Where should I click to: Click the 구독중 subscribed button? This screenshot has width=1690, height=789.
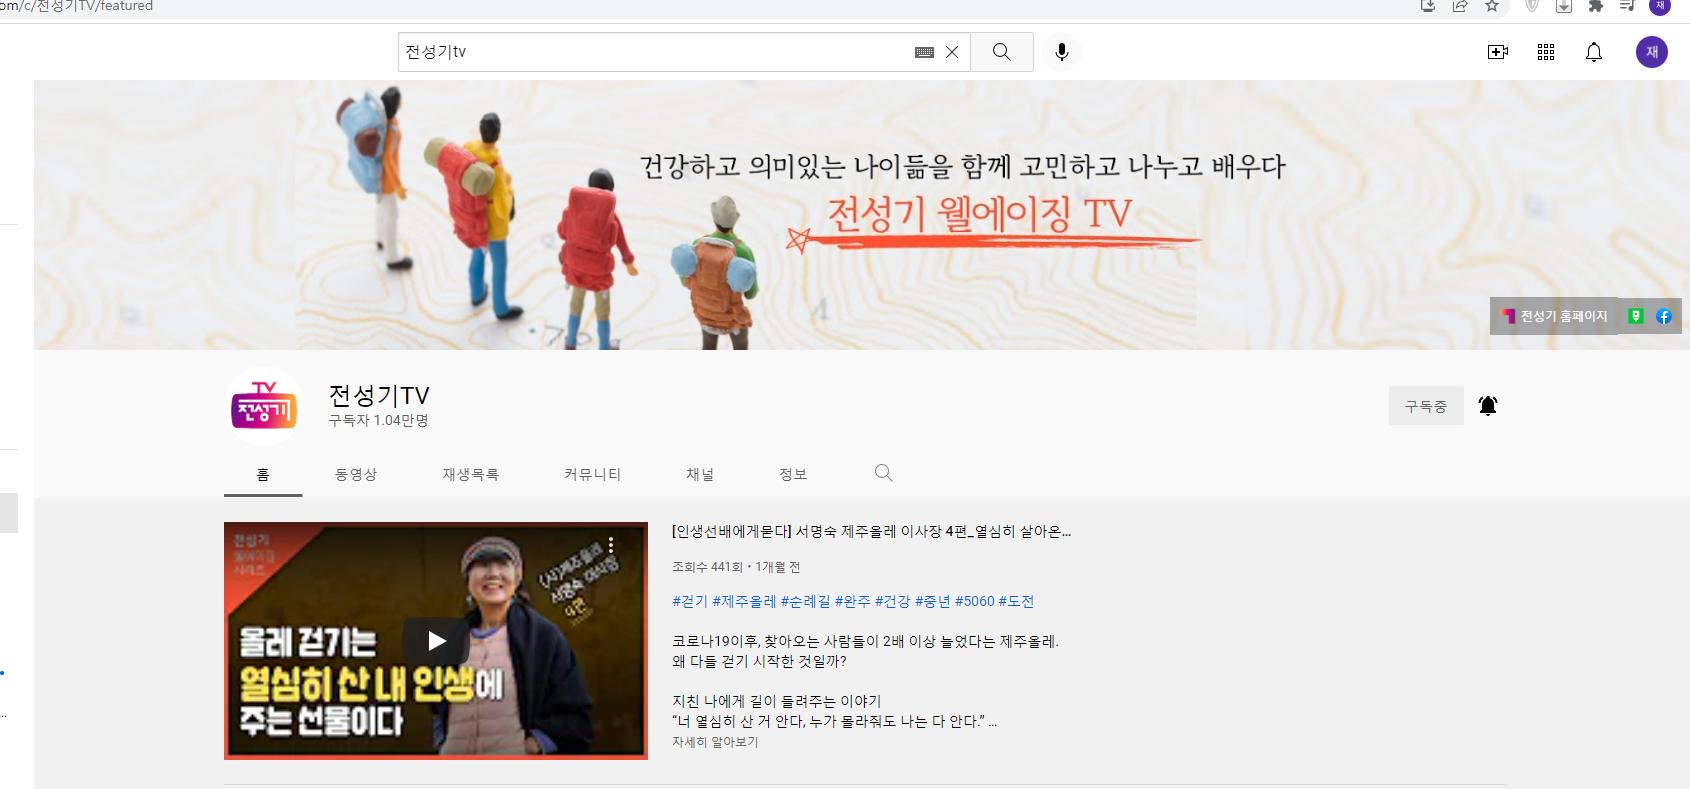pyautogui.click(x=1426, y=406)
